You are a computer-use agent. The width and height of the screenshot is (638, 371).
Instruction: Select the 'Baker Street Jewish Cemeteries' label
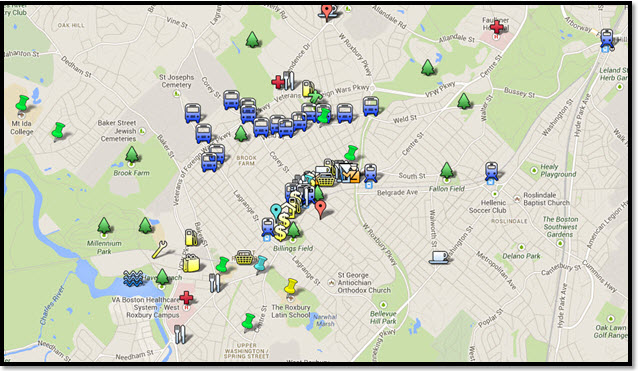[x=117, y=131]
